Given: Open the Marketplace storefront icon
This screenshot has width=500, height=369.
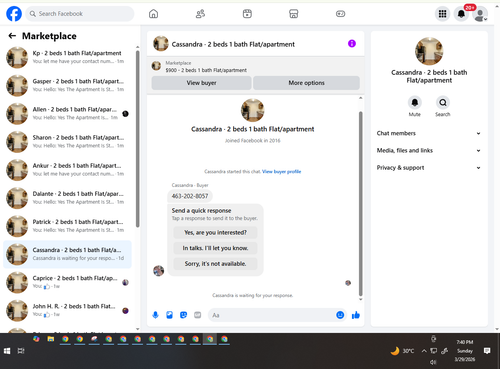Looking at the screenshot, I should click(x=294, y=14).
